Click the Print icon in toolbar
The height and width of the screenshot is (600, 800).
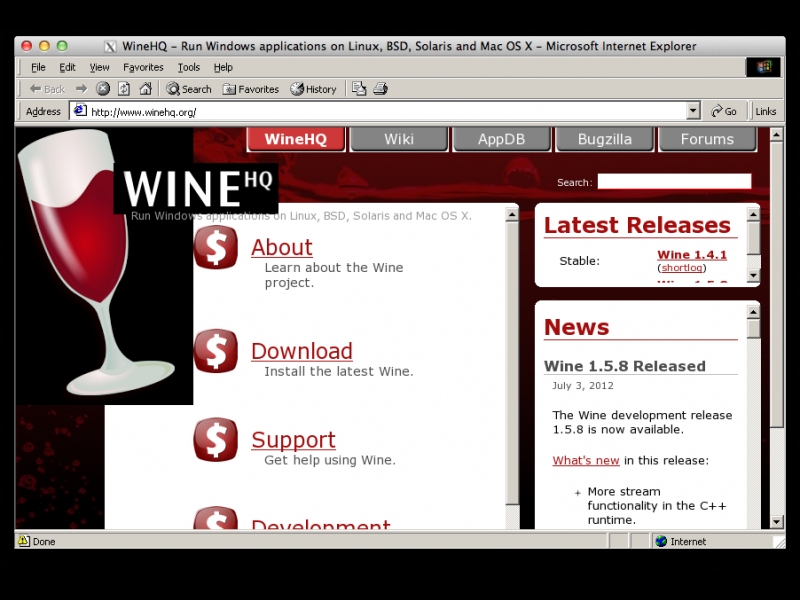[380, 89]
